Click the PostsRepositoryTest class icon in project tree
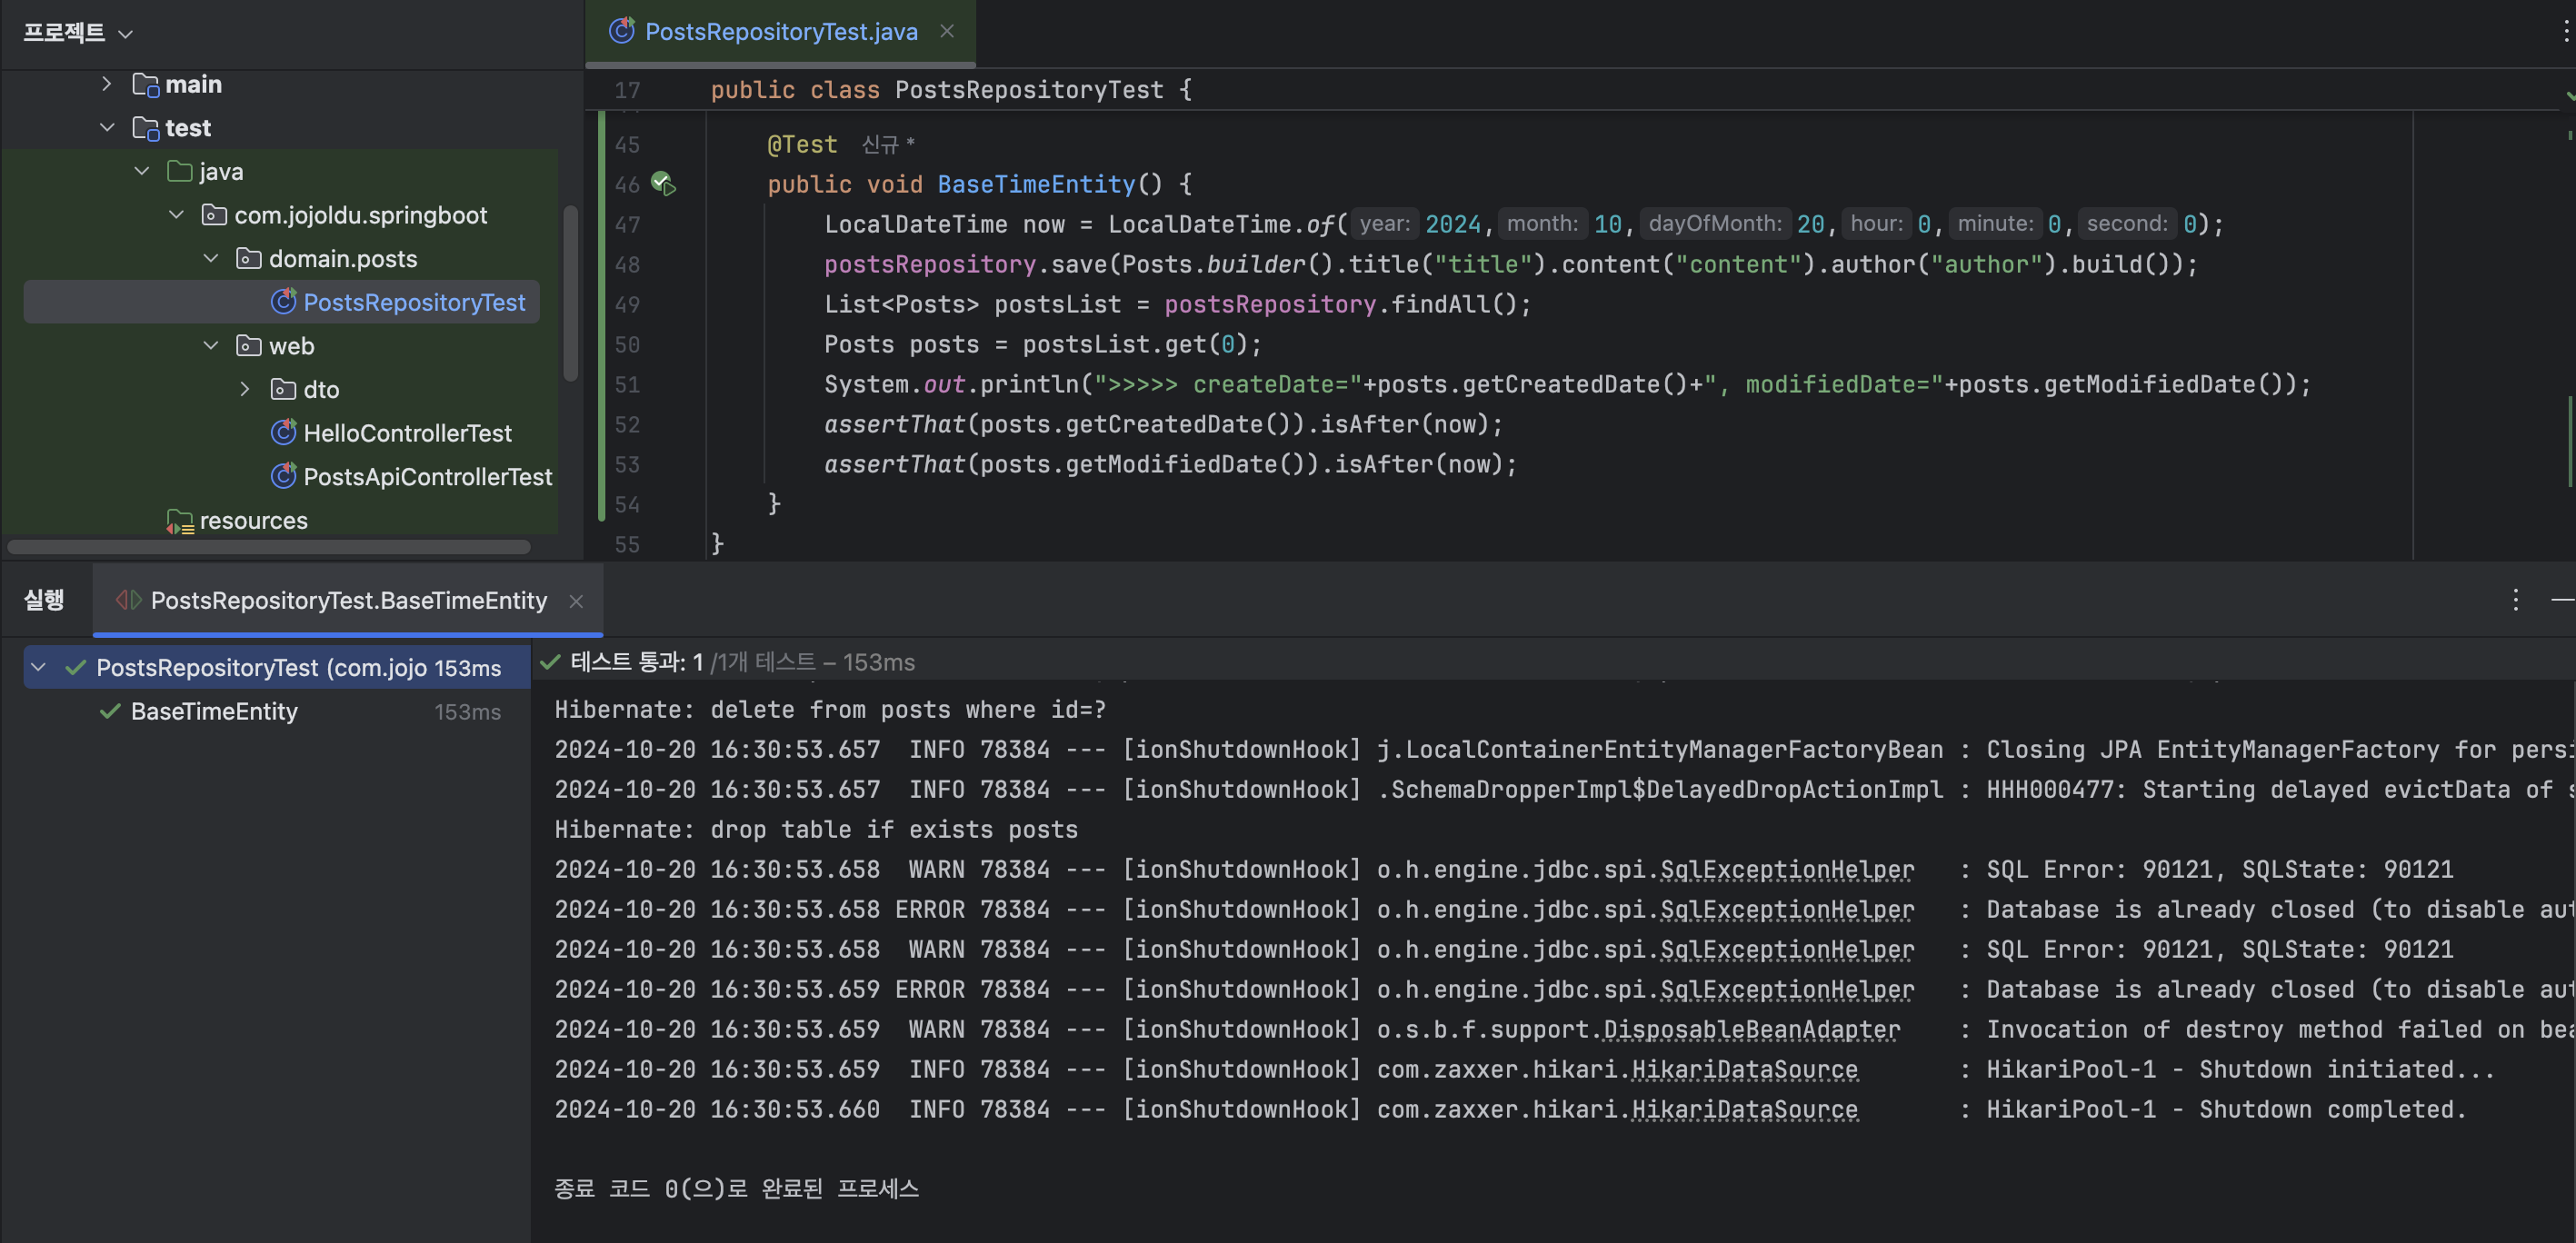This screenshot has height=1243, width=2576. pos(284,302)
